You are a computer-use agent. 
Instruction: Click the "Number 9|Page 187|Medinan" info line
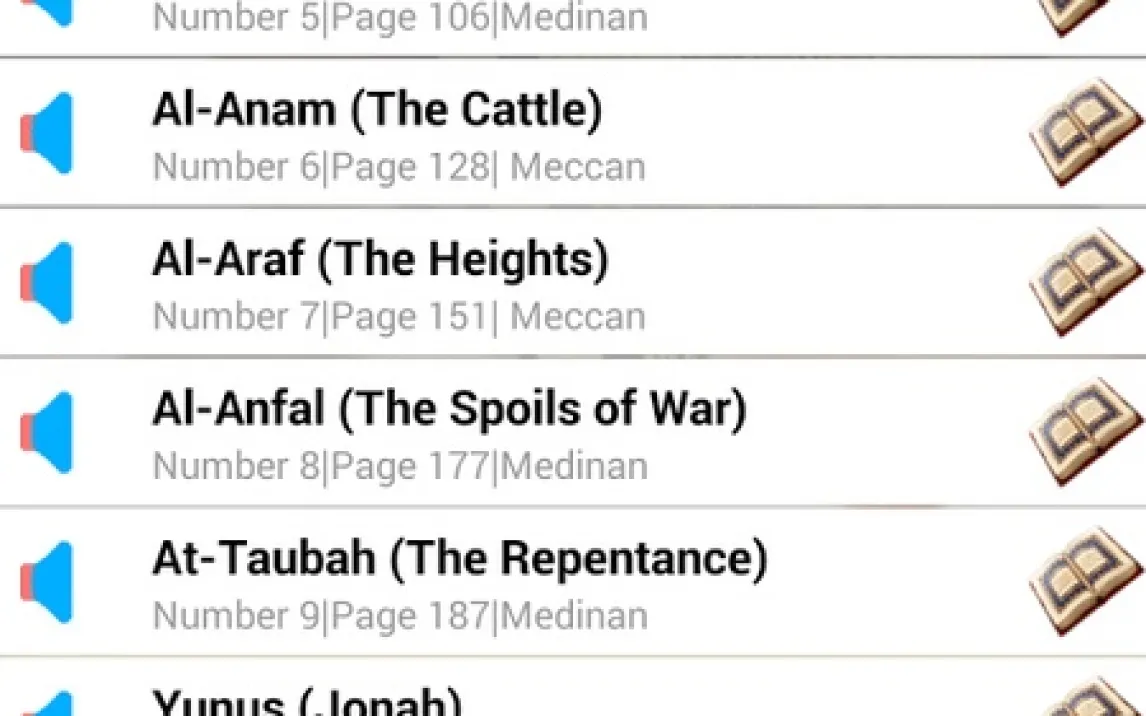click(399, 615)
